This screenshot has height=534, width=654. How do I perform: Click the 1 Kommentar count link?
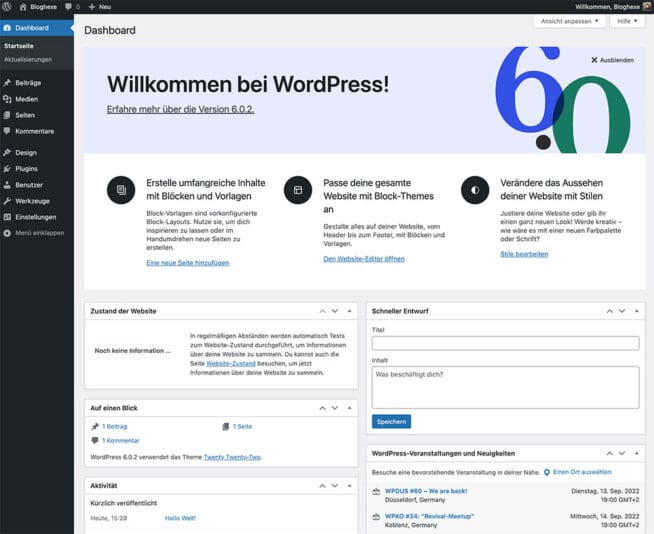[121, 441]
